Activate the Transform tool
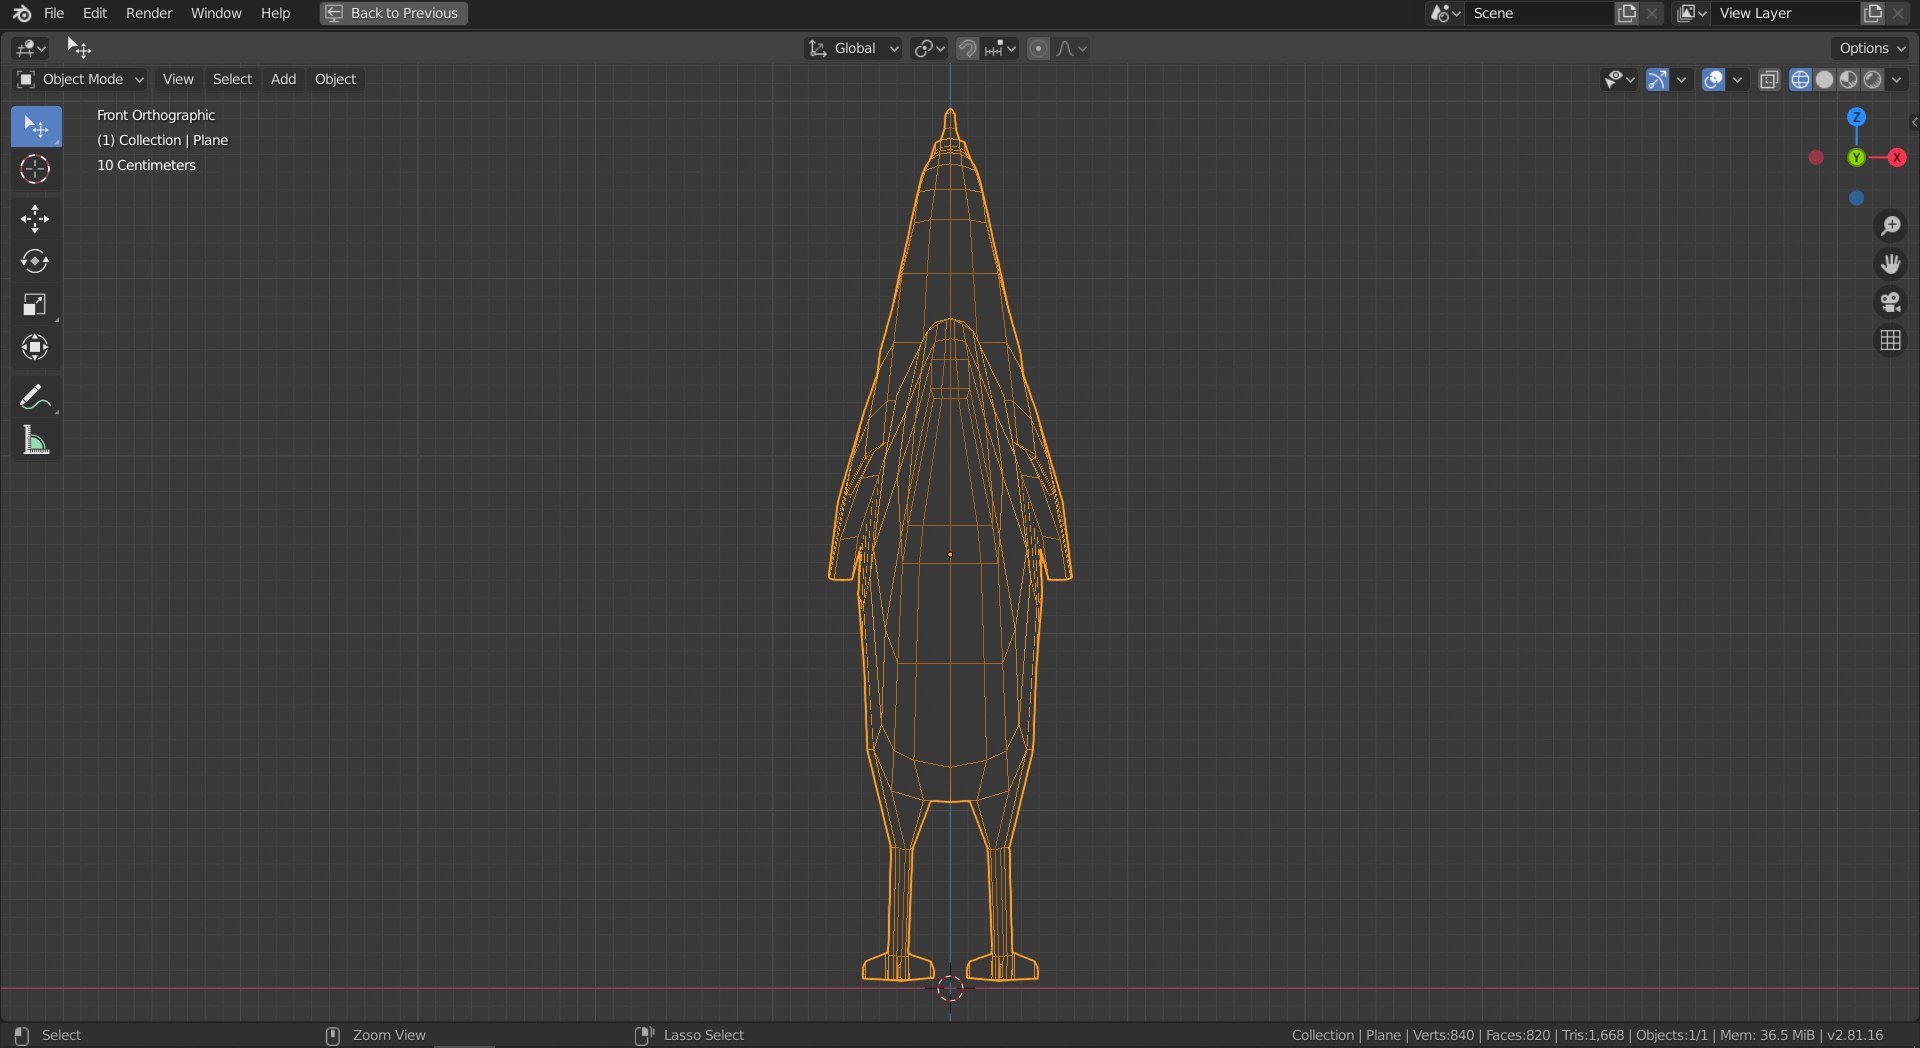The height and width of the screenshot is (1048, 1920). pyautogui.click(x=36, y=348)
